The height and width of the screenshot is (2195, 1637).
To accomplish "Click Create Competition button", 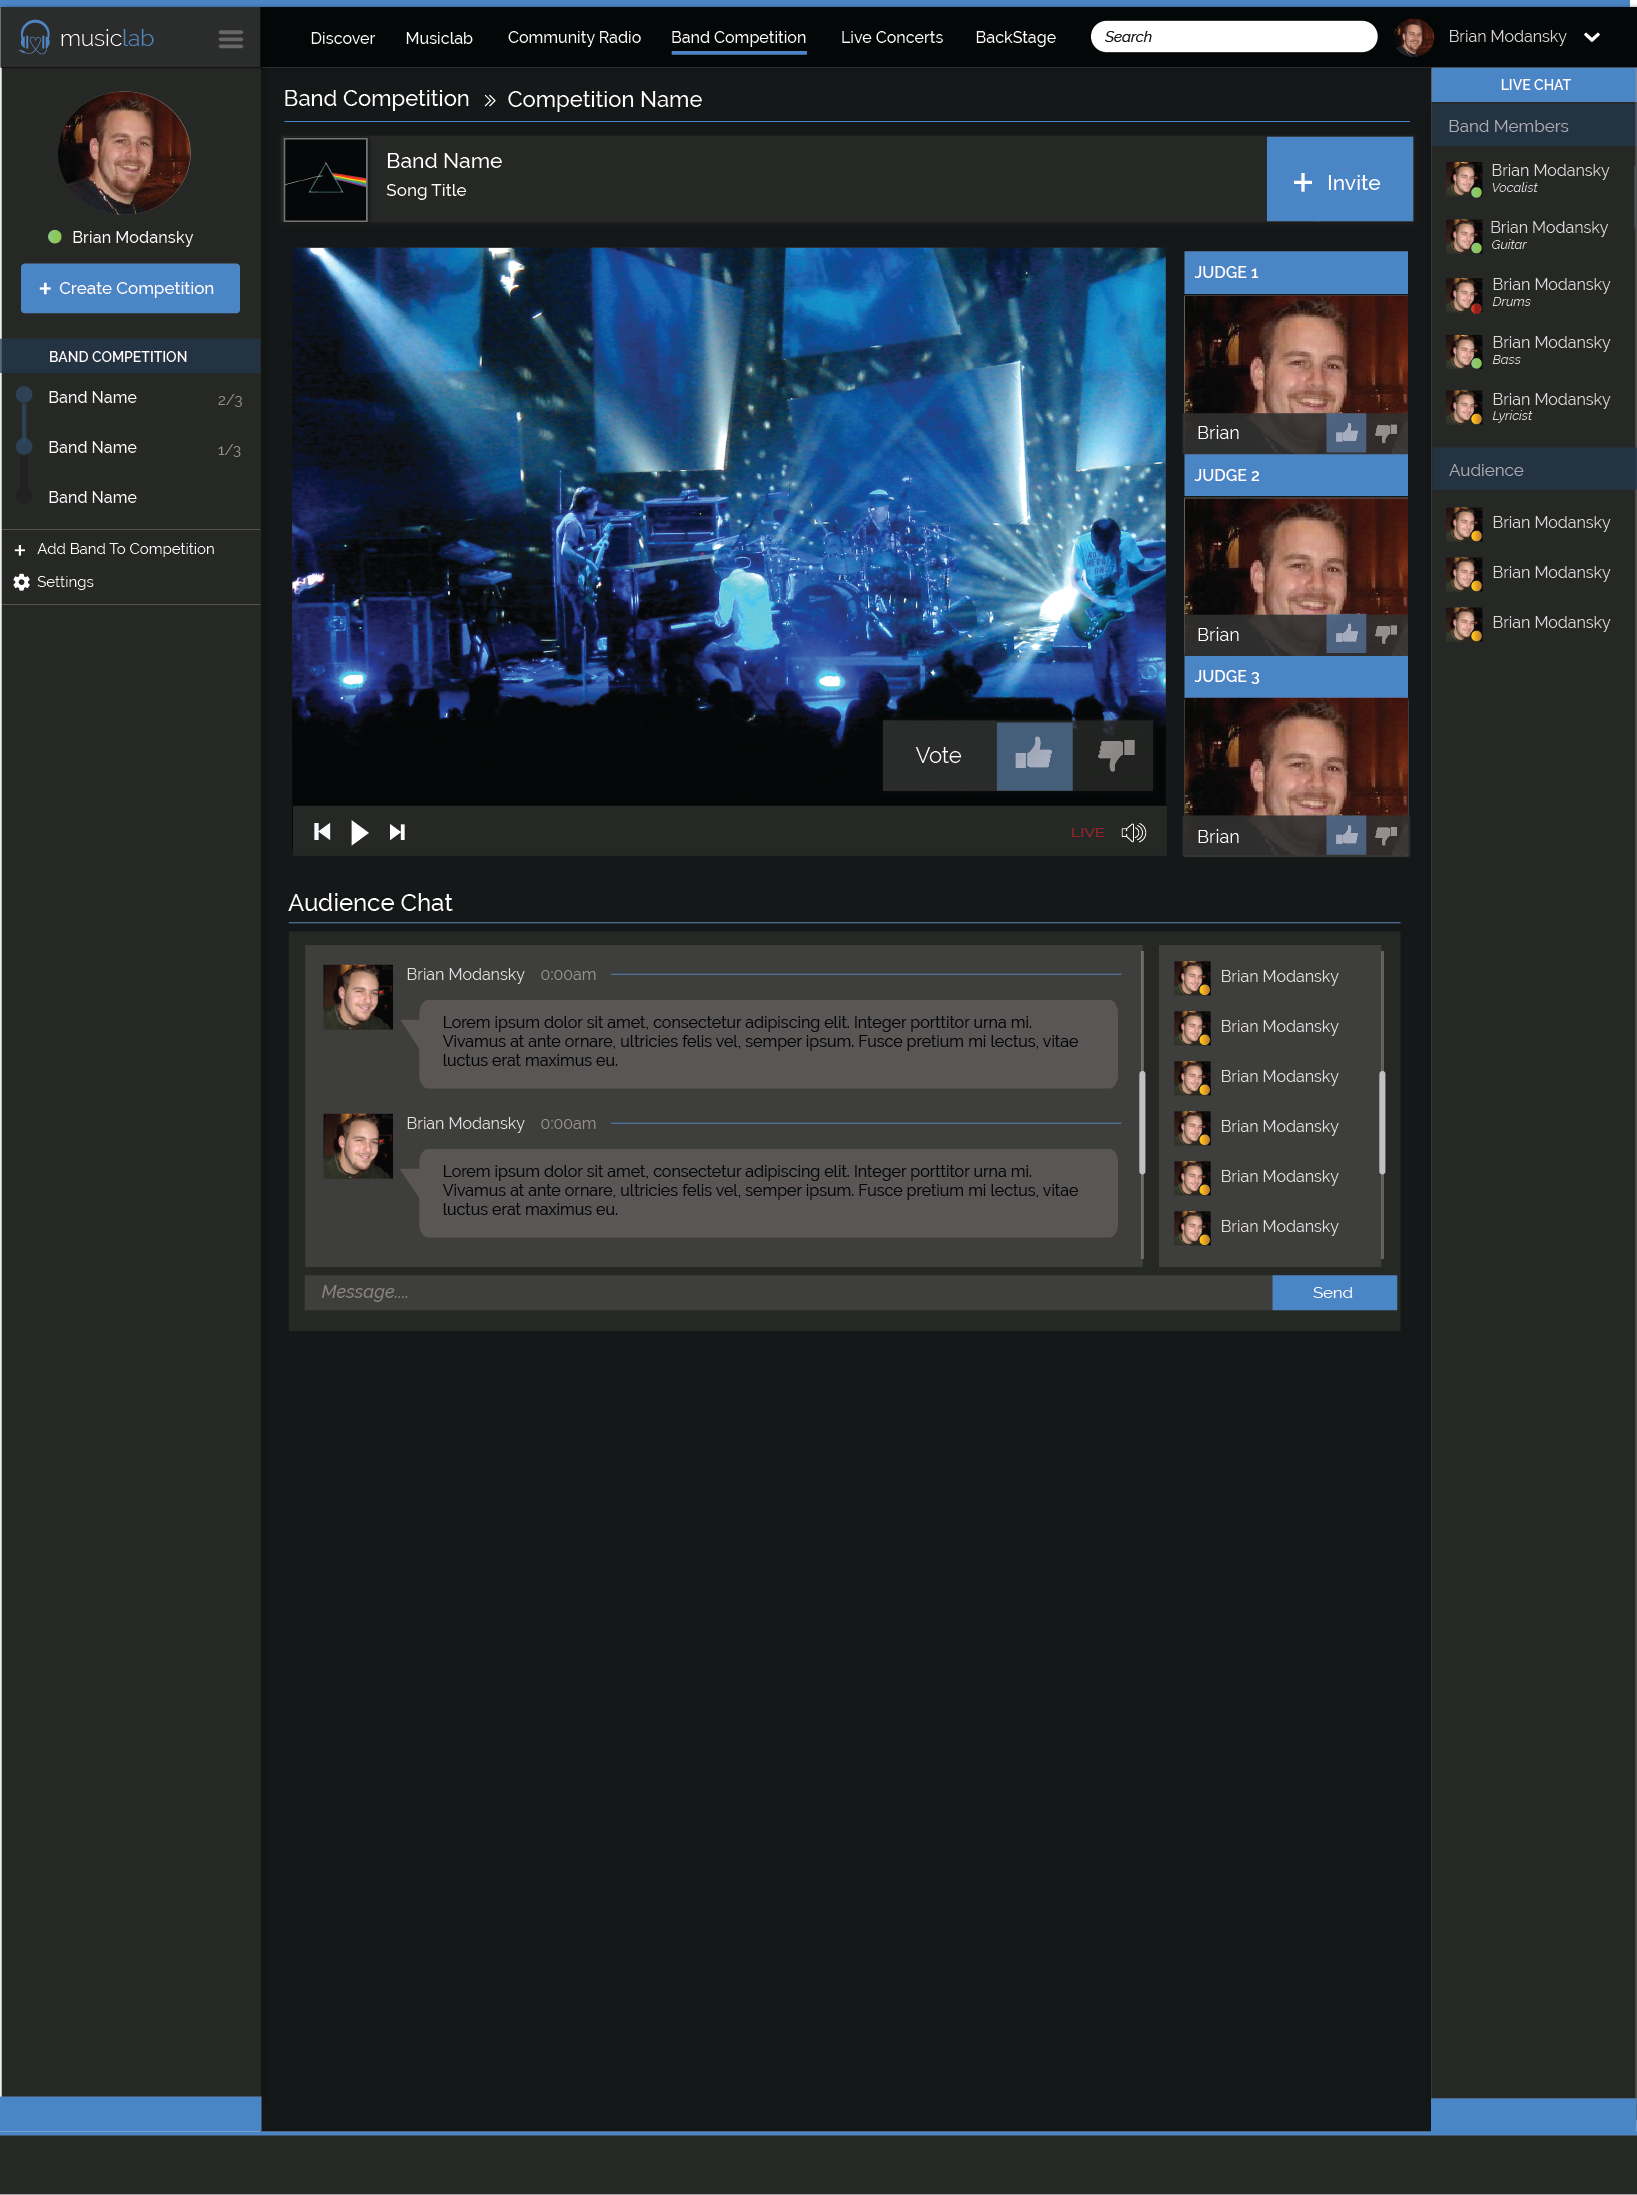I will pyautogui.click(x=130, y=288).
